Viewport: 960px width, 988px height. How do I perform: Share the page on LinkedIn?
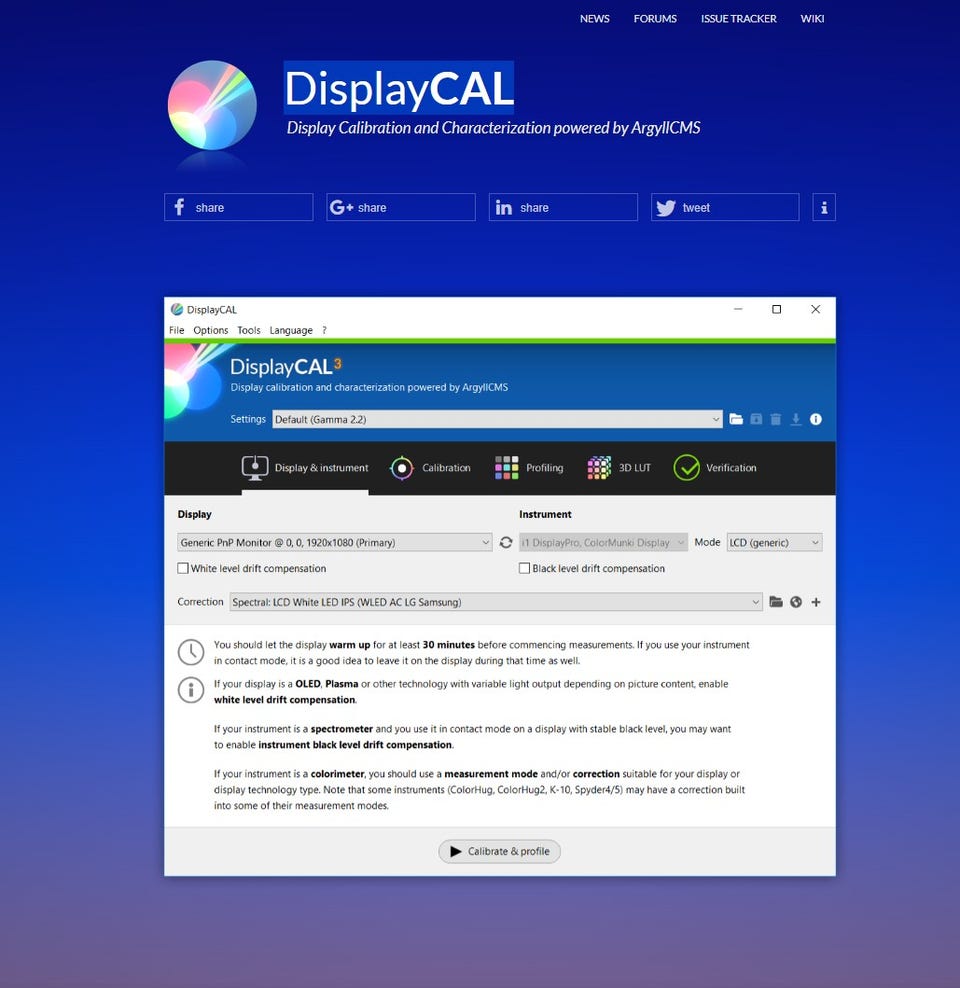(563, 207)
